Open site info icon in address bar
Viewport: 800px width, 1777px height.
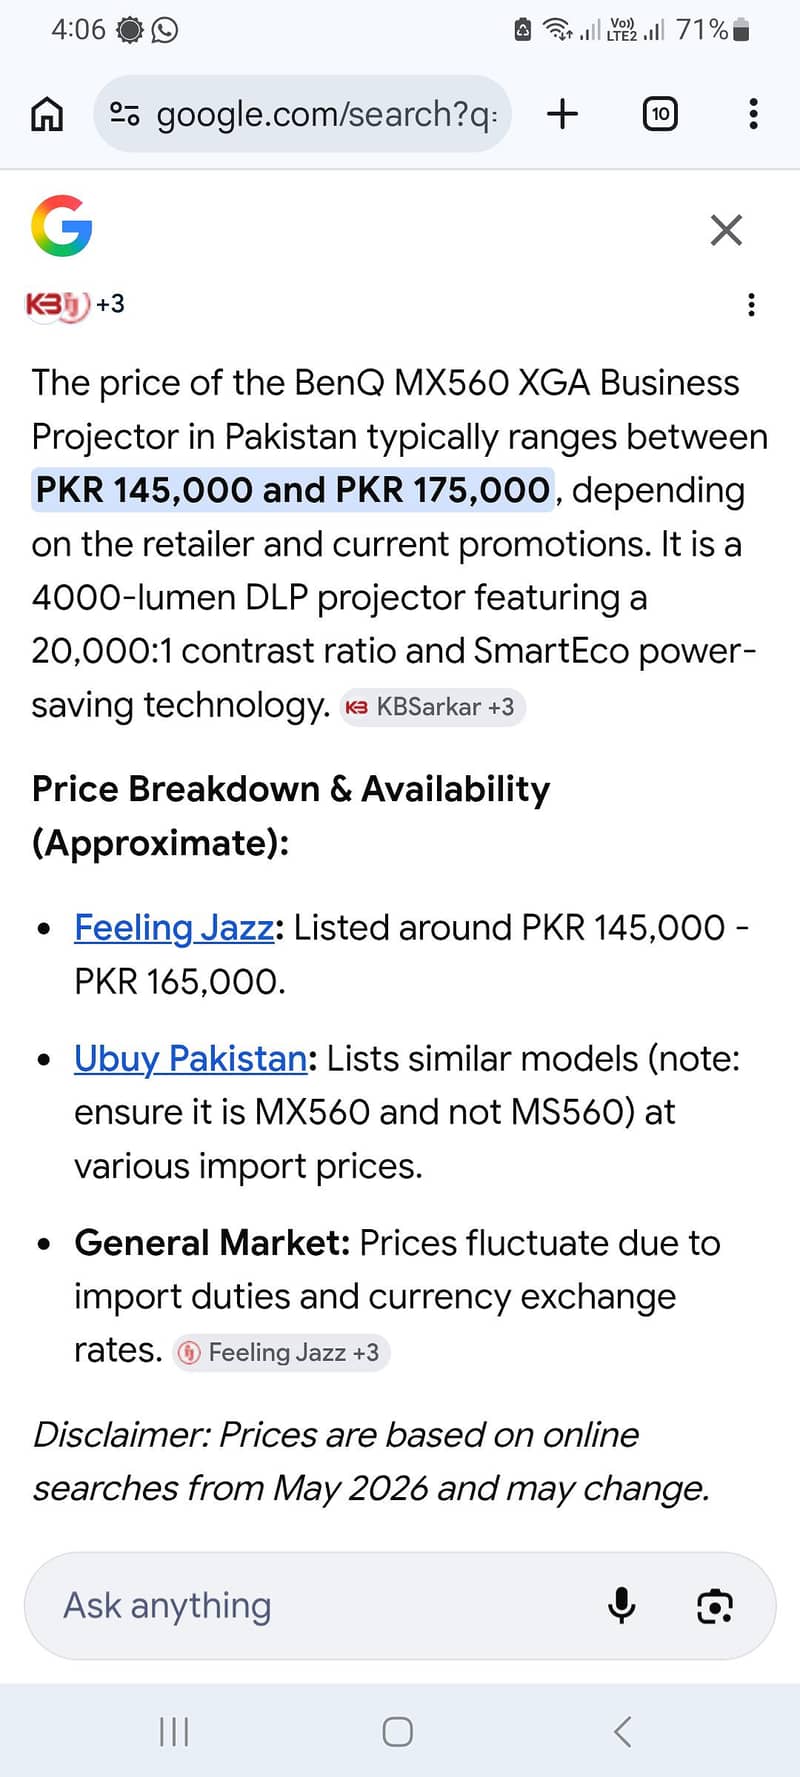click(124, 114)
